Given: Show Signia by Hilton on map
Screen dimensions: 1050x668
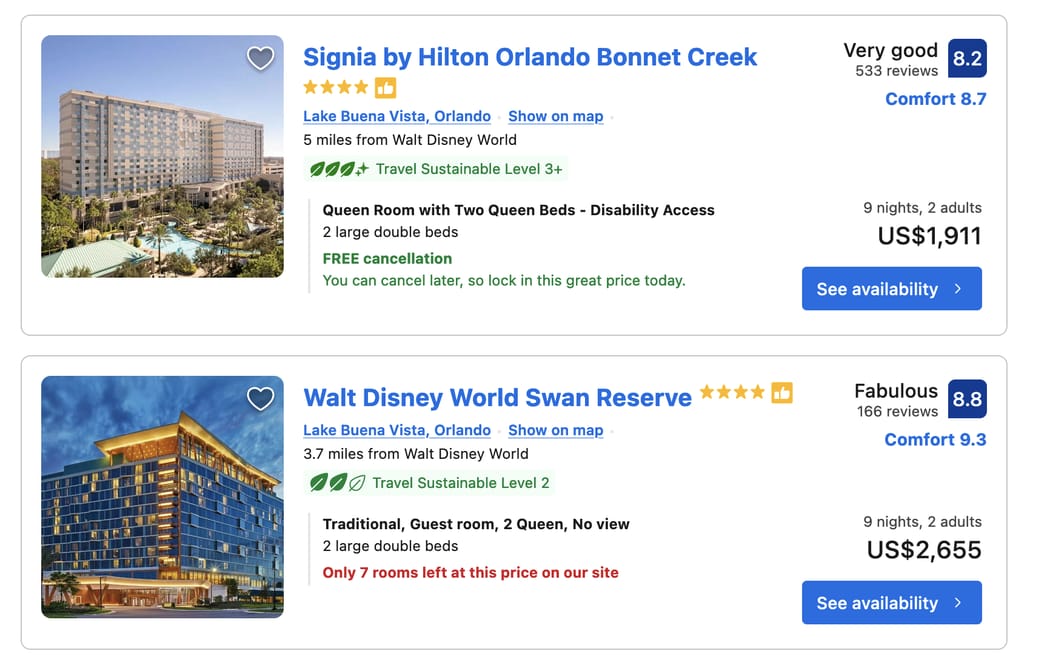Looking at the screenshot, I should pos(555,116).
